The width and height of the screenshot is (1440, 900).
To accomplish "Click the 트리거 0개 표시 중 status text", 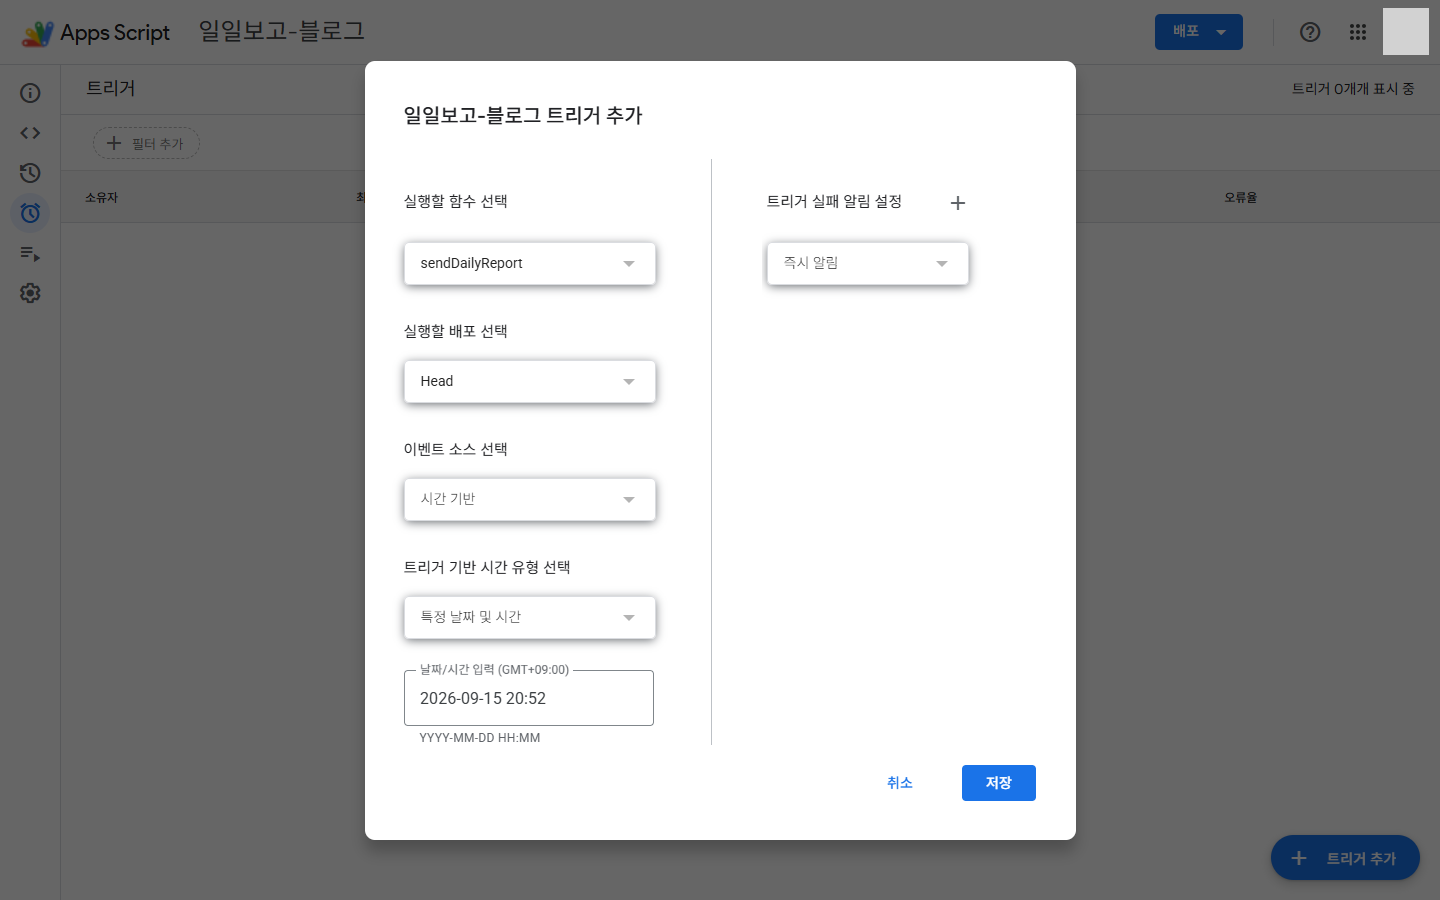I will 1353,89.
